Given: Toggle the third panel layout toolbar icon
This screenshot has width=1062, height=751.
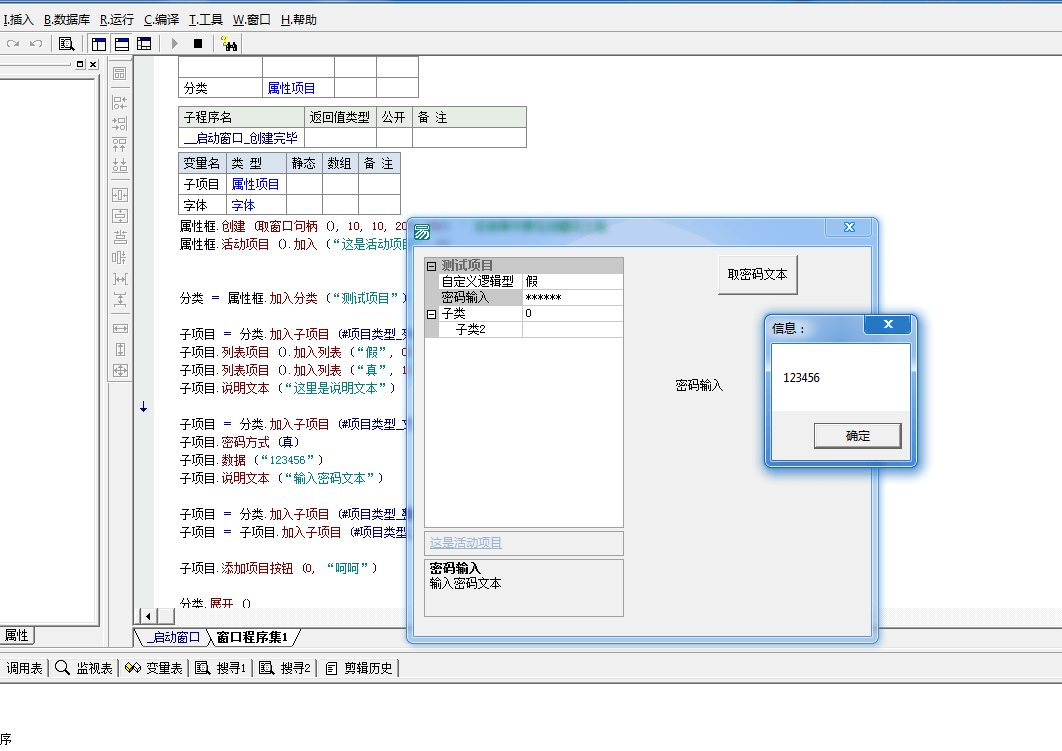Looking at the screenshot, I should coord(144,44).
